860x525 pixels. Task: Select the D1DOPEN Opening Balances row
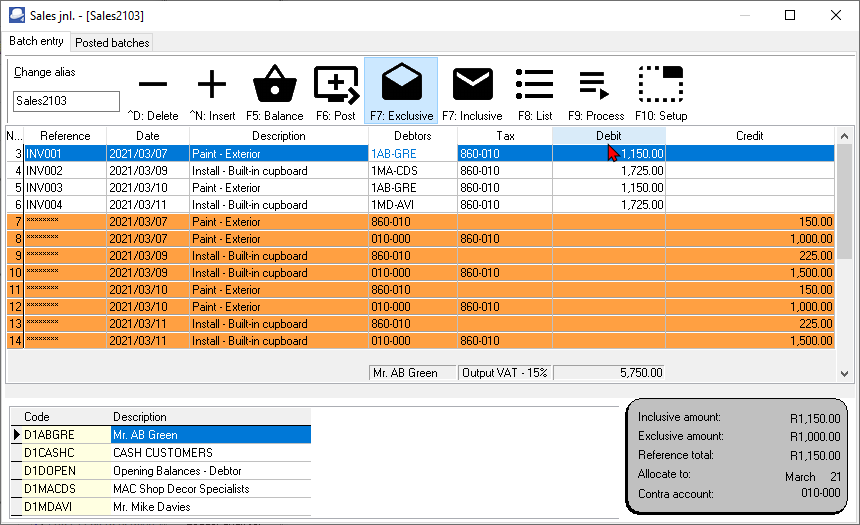pyautogui.click(x=161, y=471)
